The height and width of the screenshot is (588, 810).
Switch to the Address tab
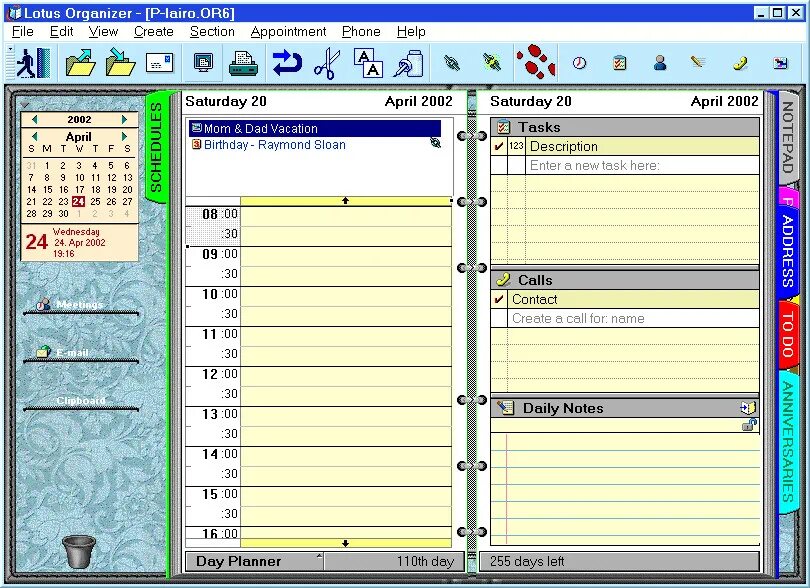point(787,251)
